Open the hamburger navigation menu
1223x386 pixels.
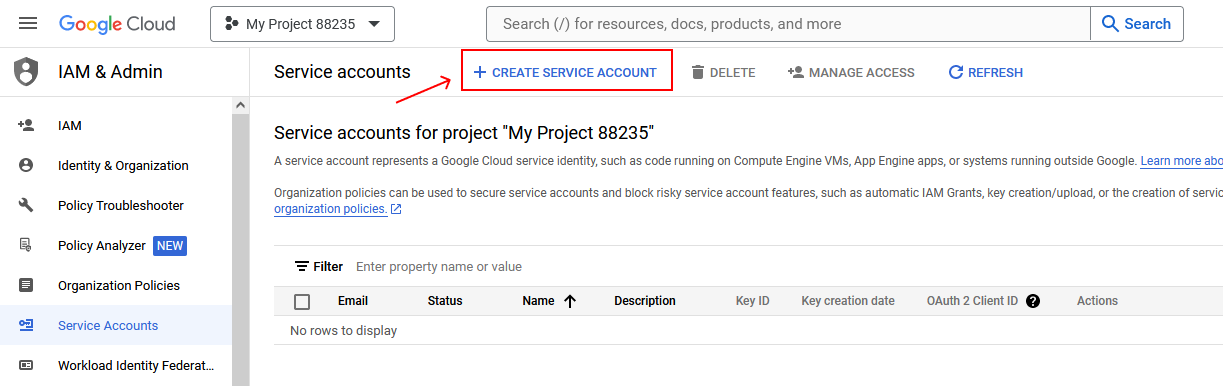coord(28,23)
